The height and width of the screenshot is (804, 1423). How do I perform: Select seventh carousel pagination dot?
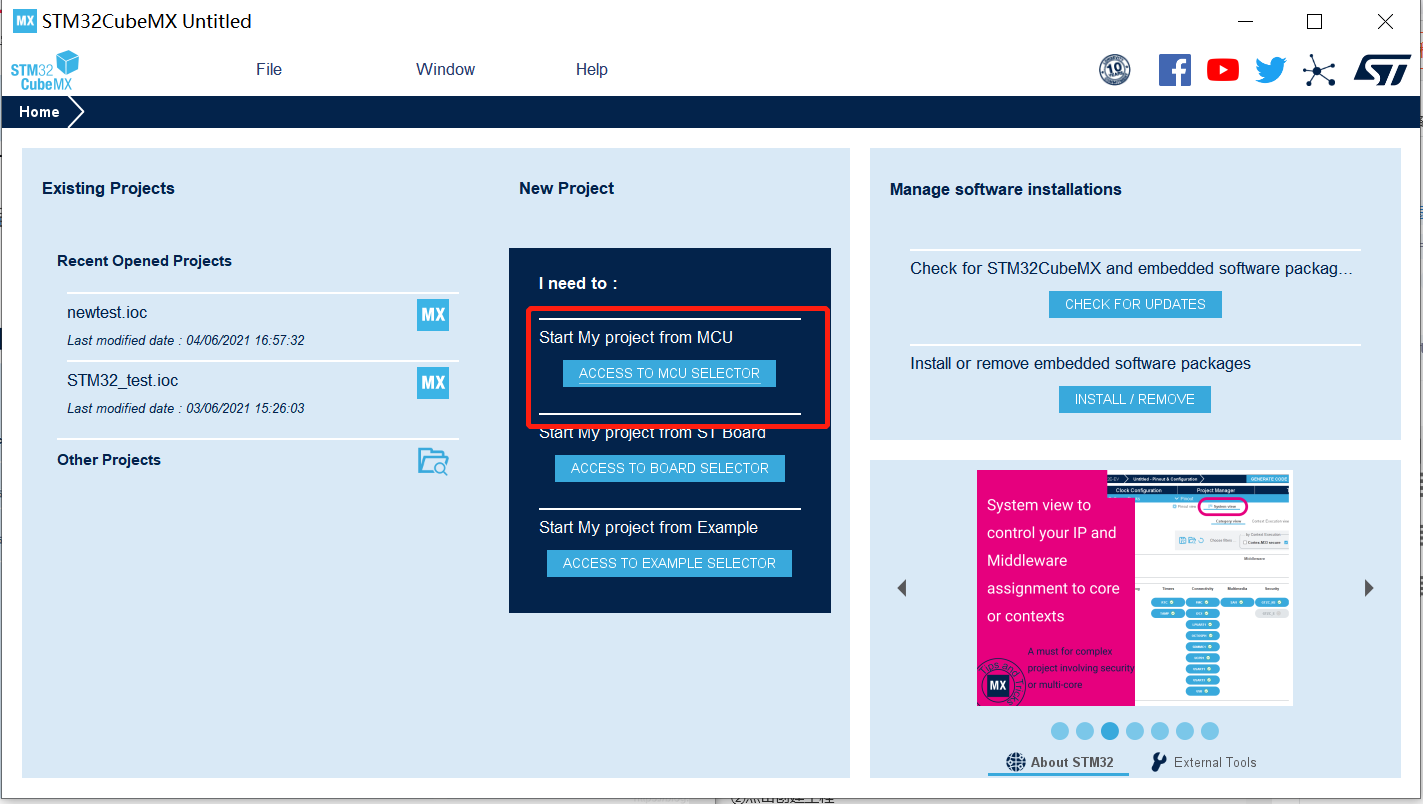1210,731
